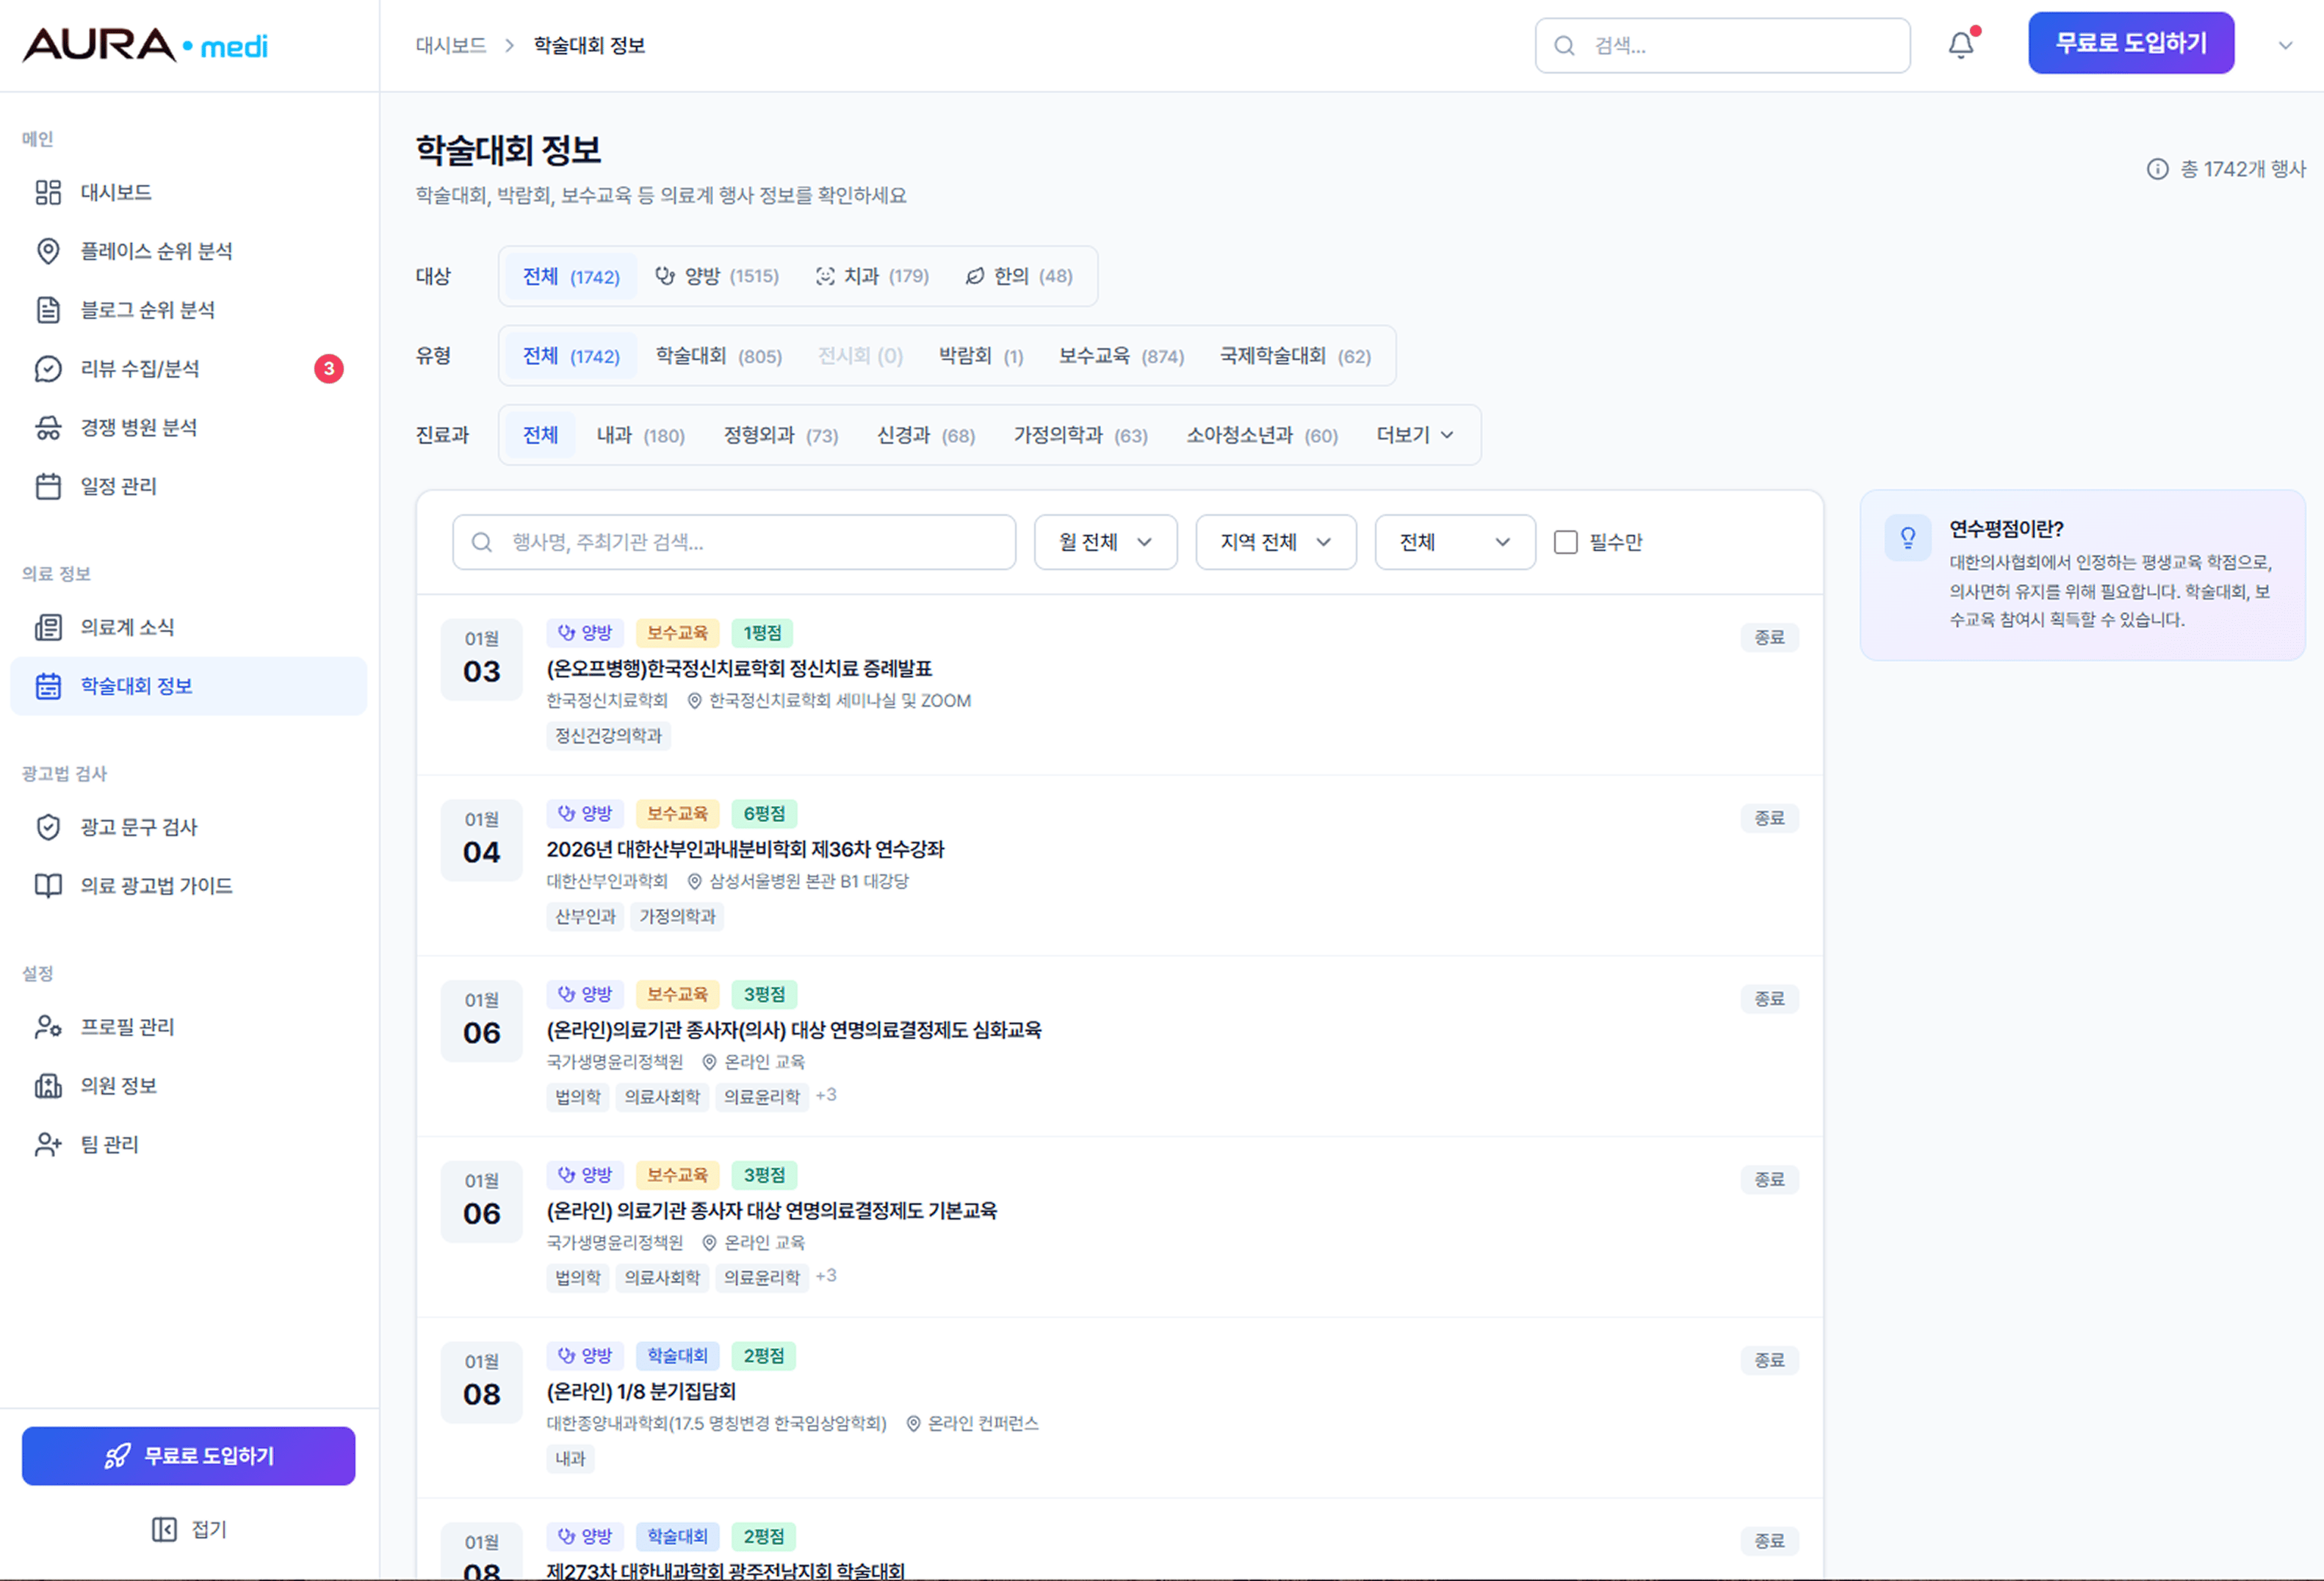2324x1581 pixels.
Task: Click 종료 status on 01월 04 event
Action: pyautogui.click(x=1769, y=818)
